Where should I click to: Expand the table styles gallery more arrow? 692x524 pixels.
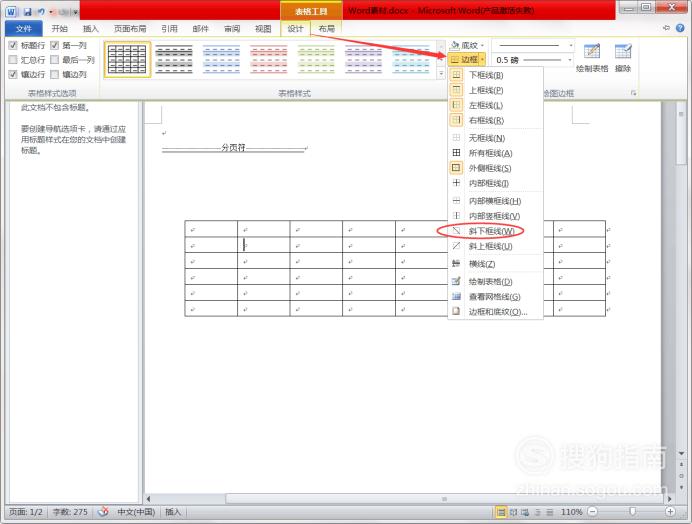click(440, 73)
